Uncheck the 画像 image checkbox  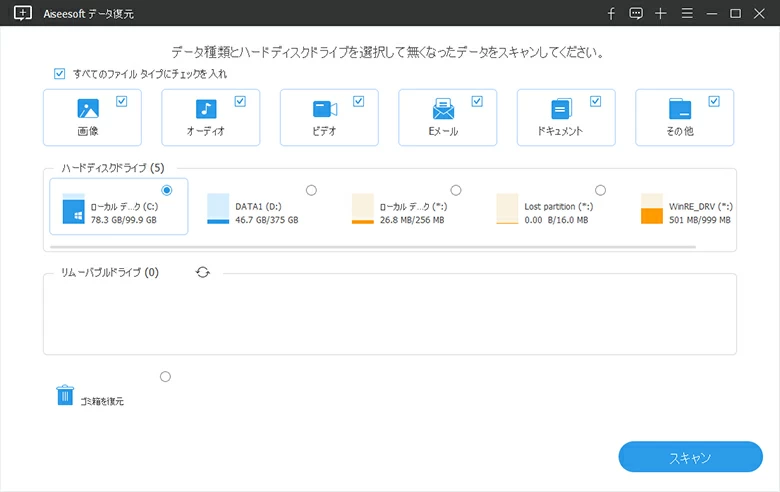tap(122, 101)
